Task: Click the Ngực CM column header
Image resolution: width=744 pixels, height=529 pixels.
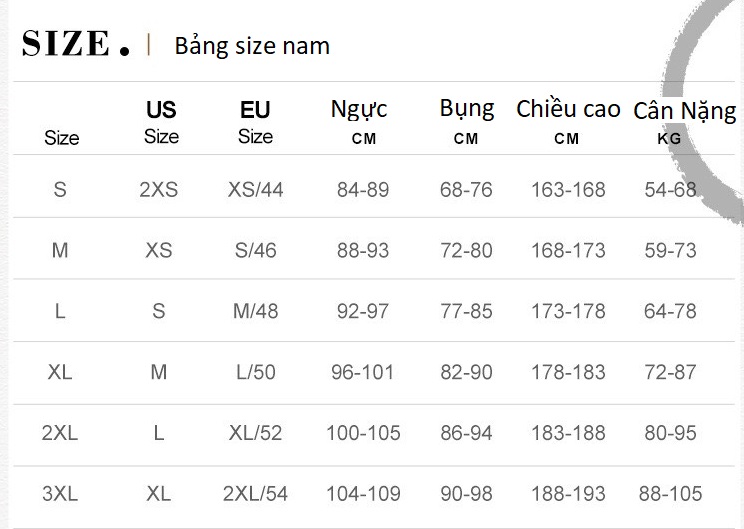Action: [x=360, y=121]
